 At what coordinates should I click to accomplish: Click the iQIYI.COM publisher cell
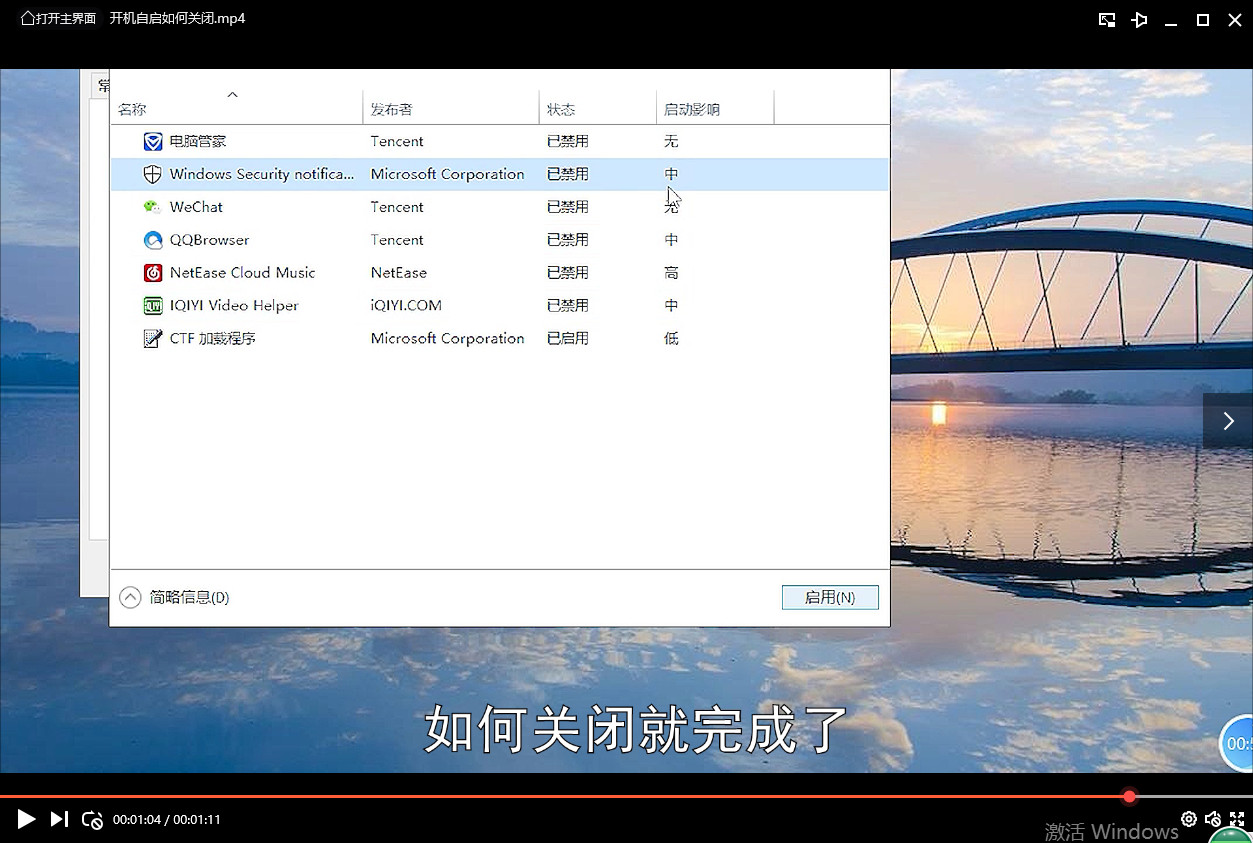[406, 305]
